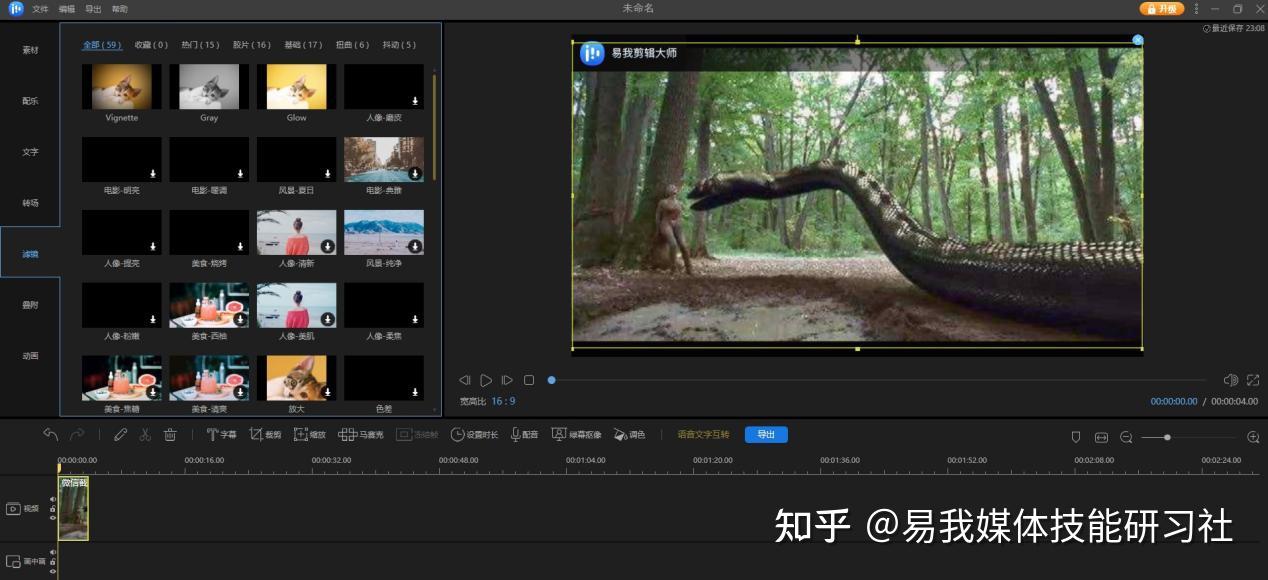
Task: Fit timeline to window width
Action: [x=1101, y=437]
